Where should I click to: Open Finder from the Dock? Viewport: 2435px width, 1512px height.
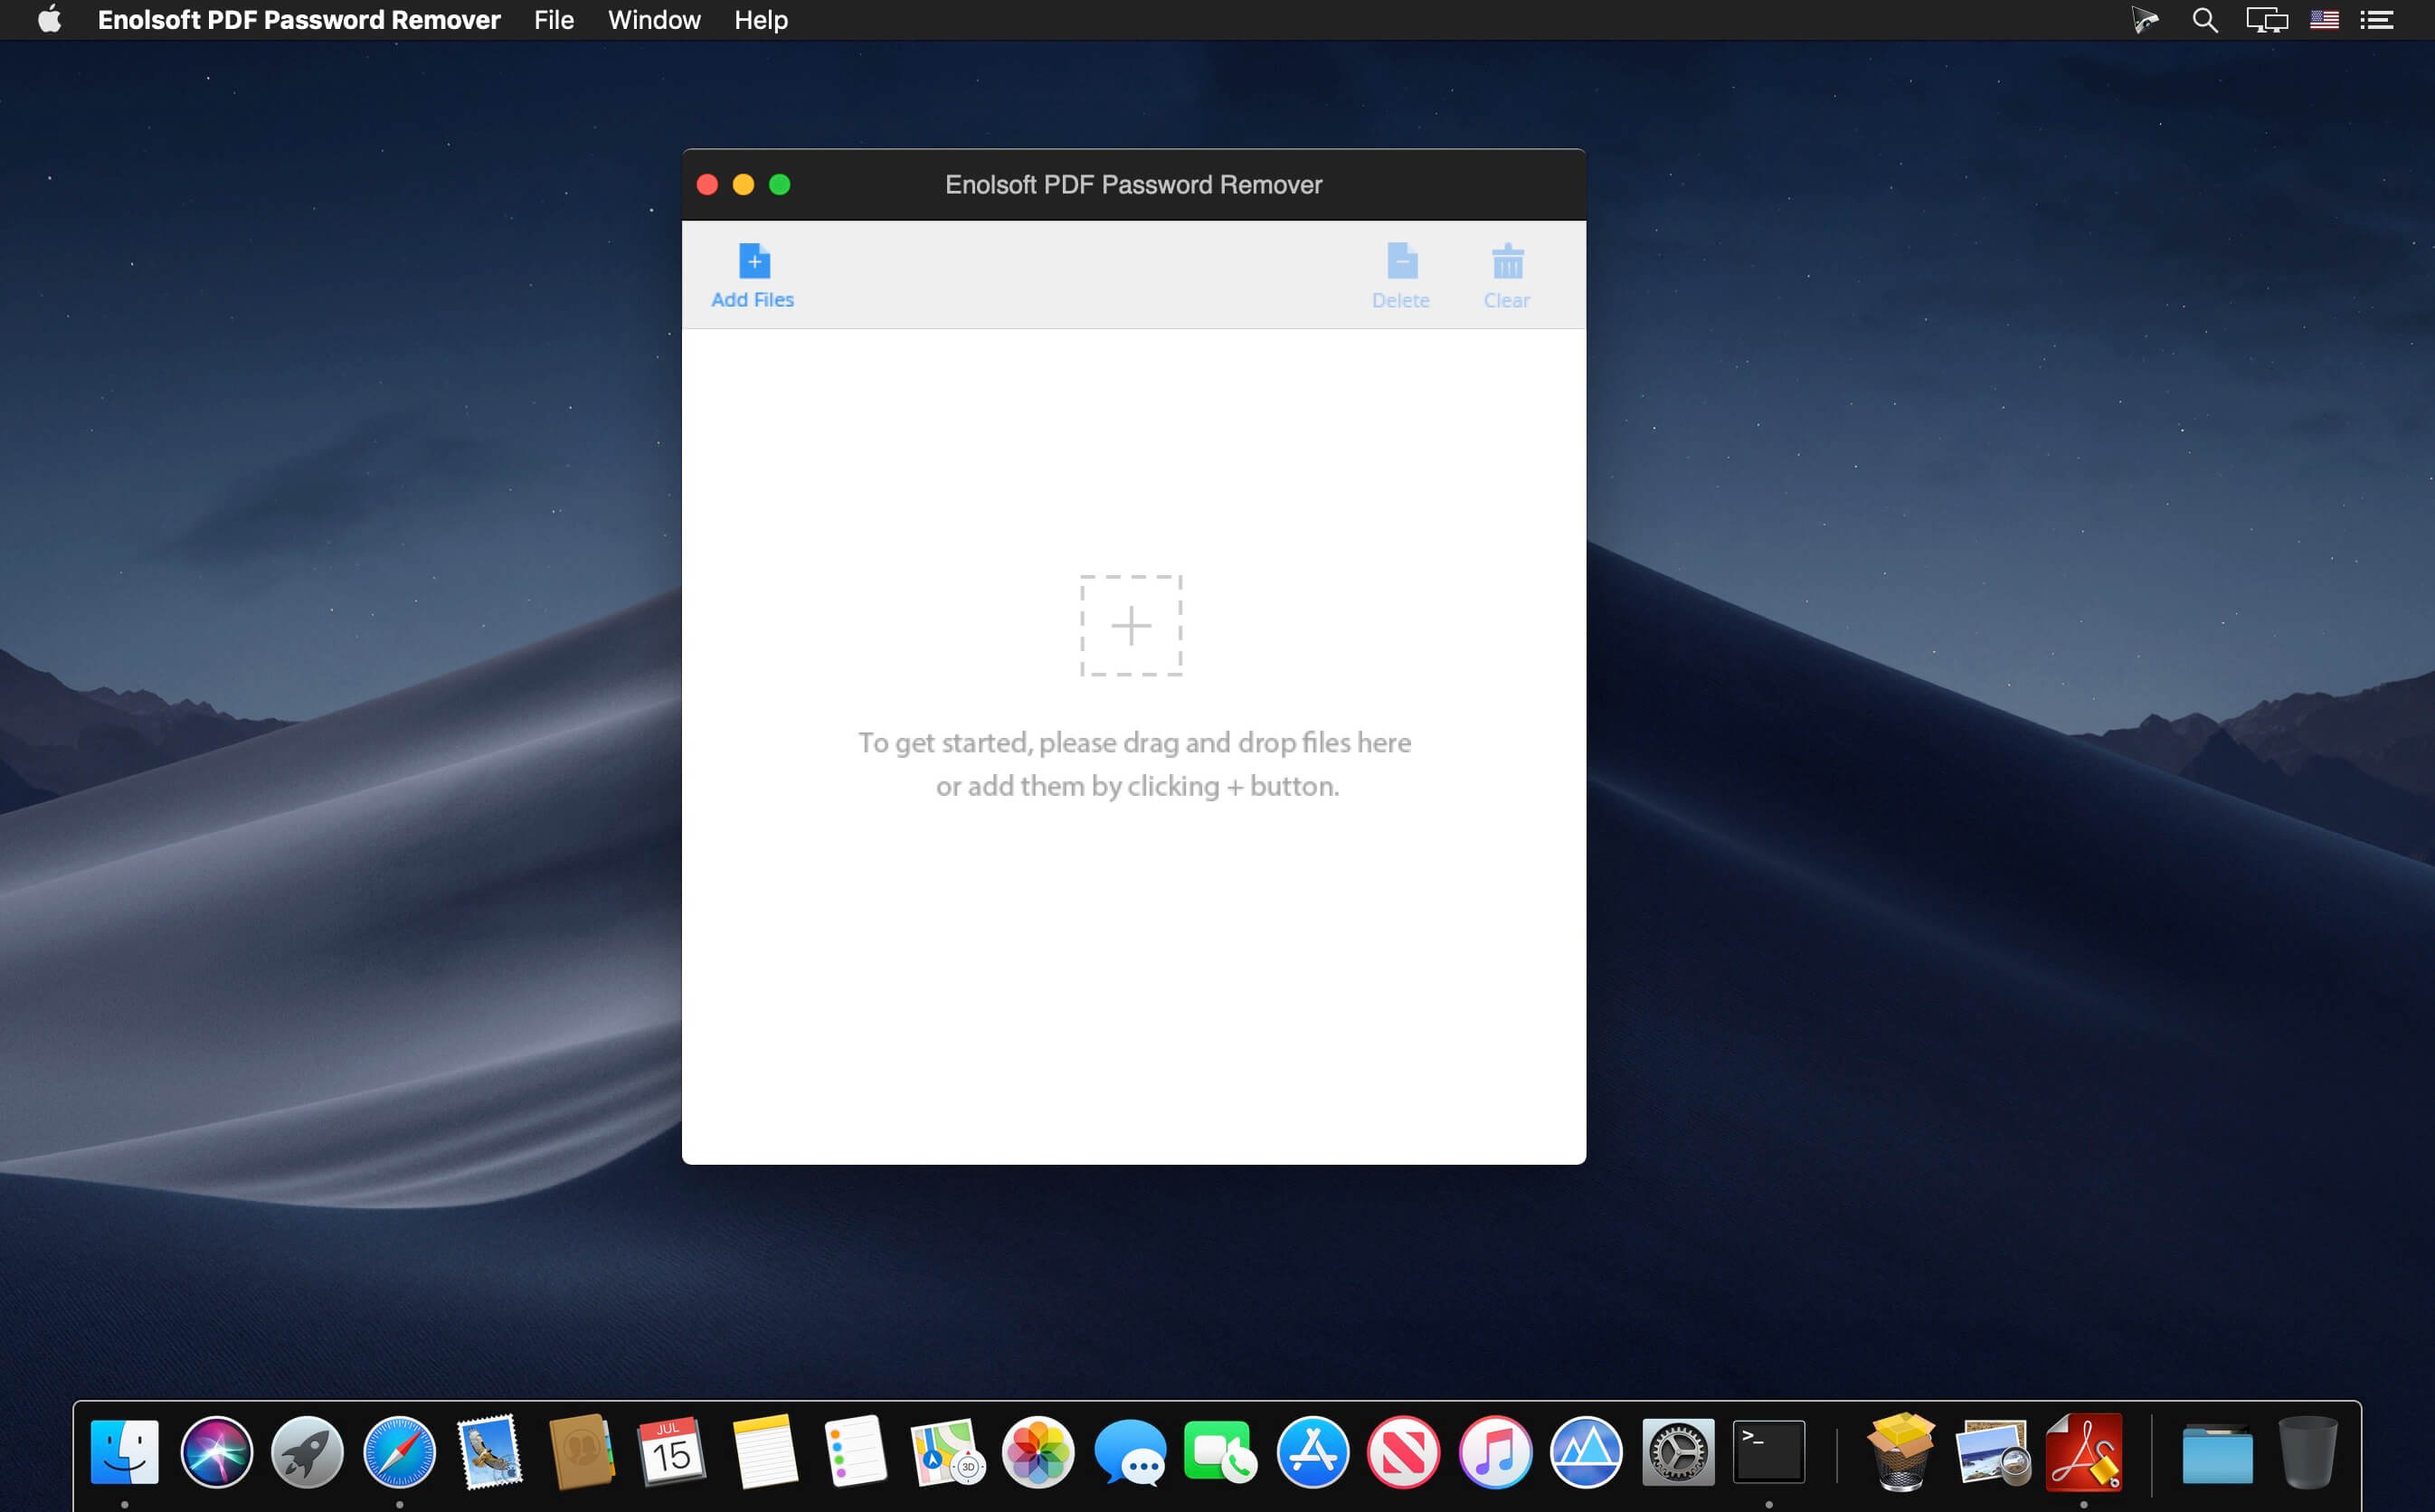125,1452
